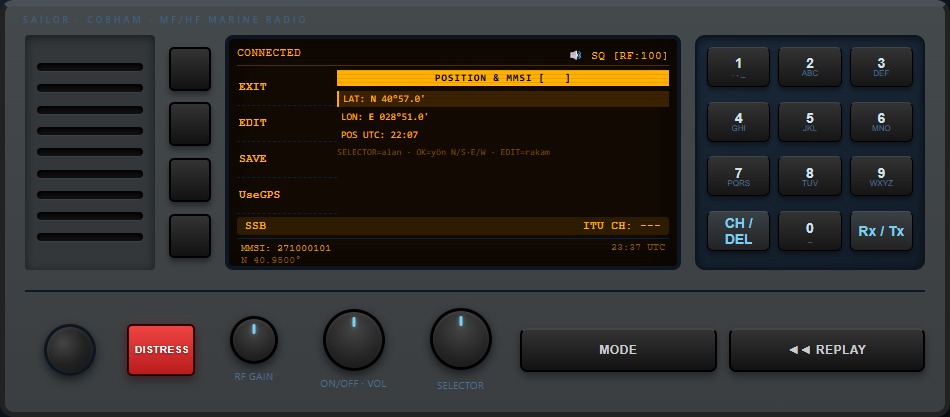Select the LAT field on the display

point(503,99)
